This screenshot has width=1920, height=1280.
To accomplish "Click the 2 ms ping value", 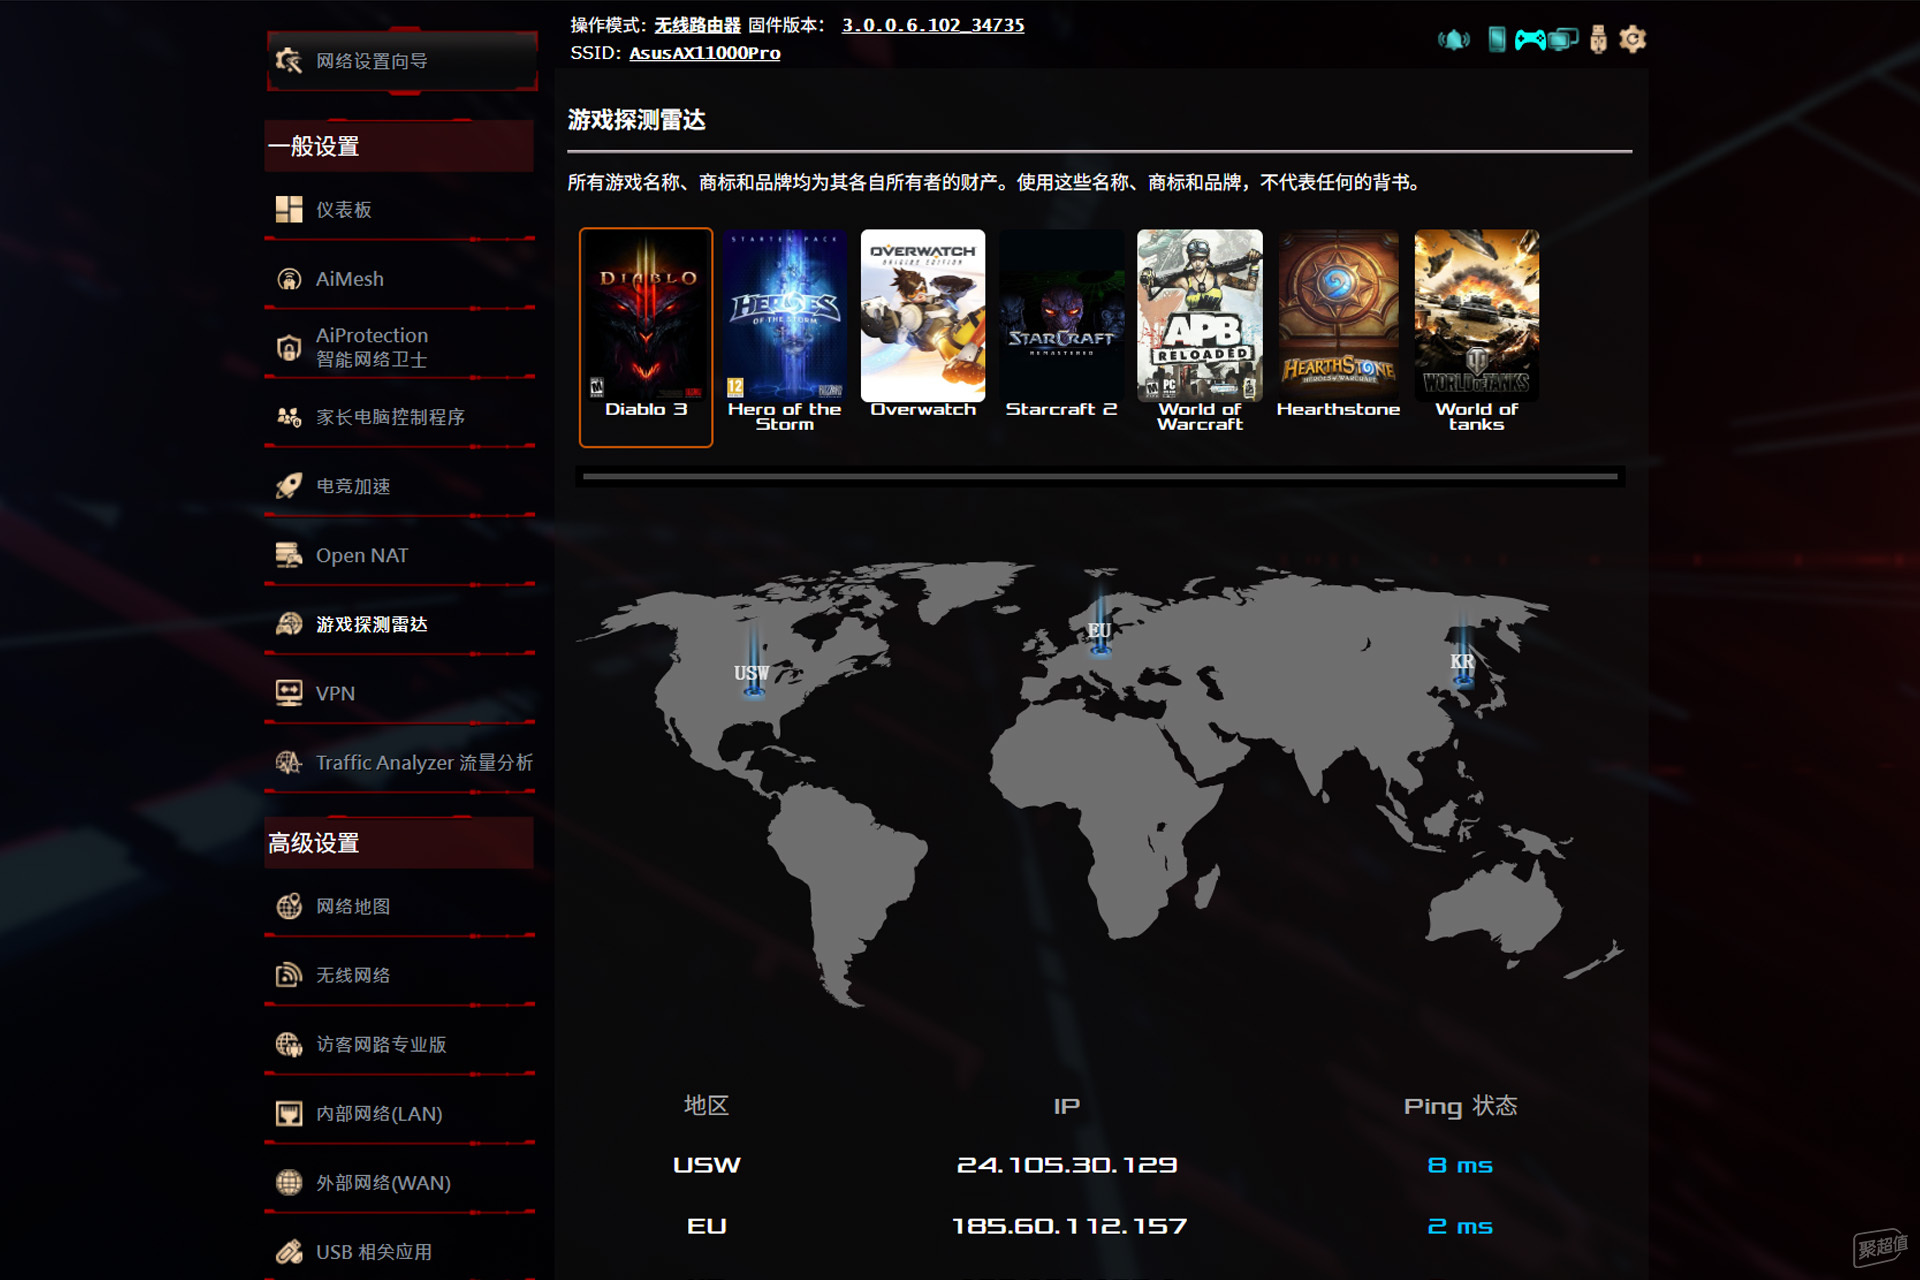I will click(x=1460, y=1226).
